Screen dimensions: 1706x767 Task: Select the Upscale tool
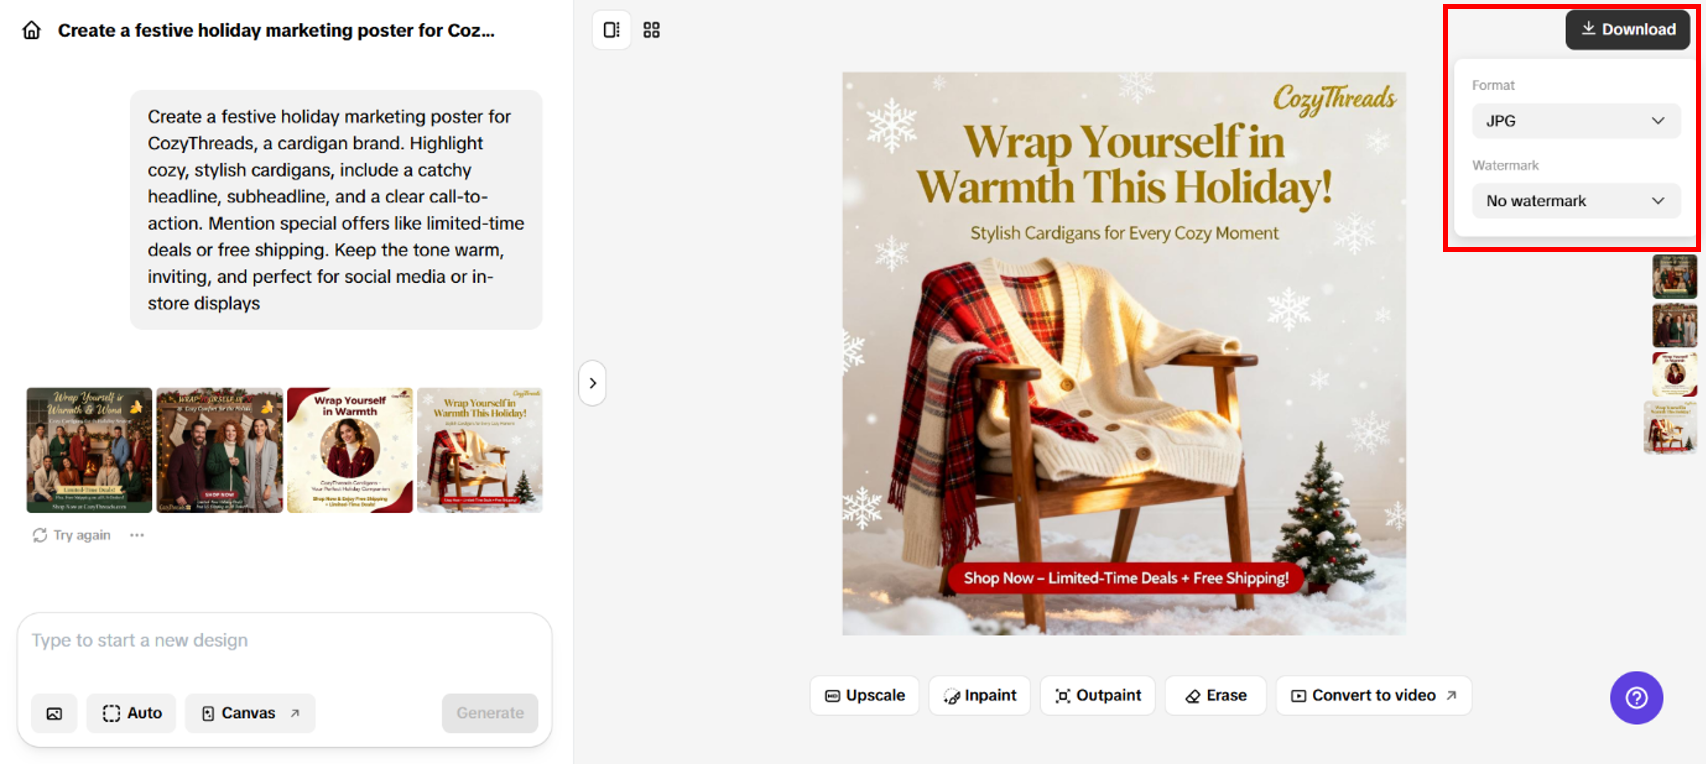[865, 695]
